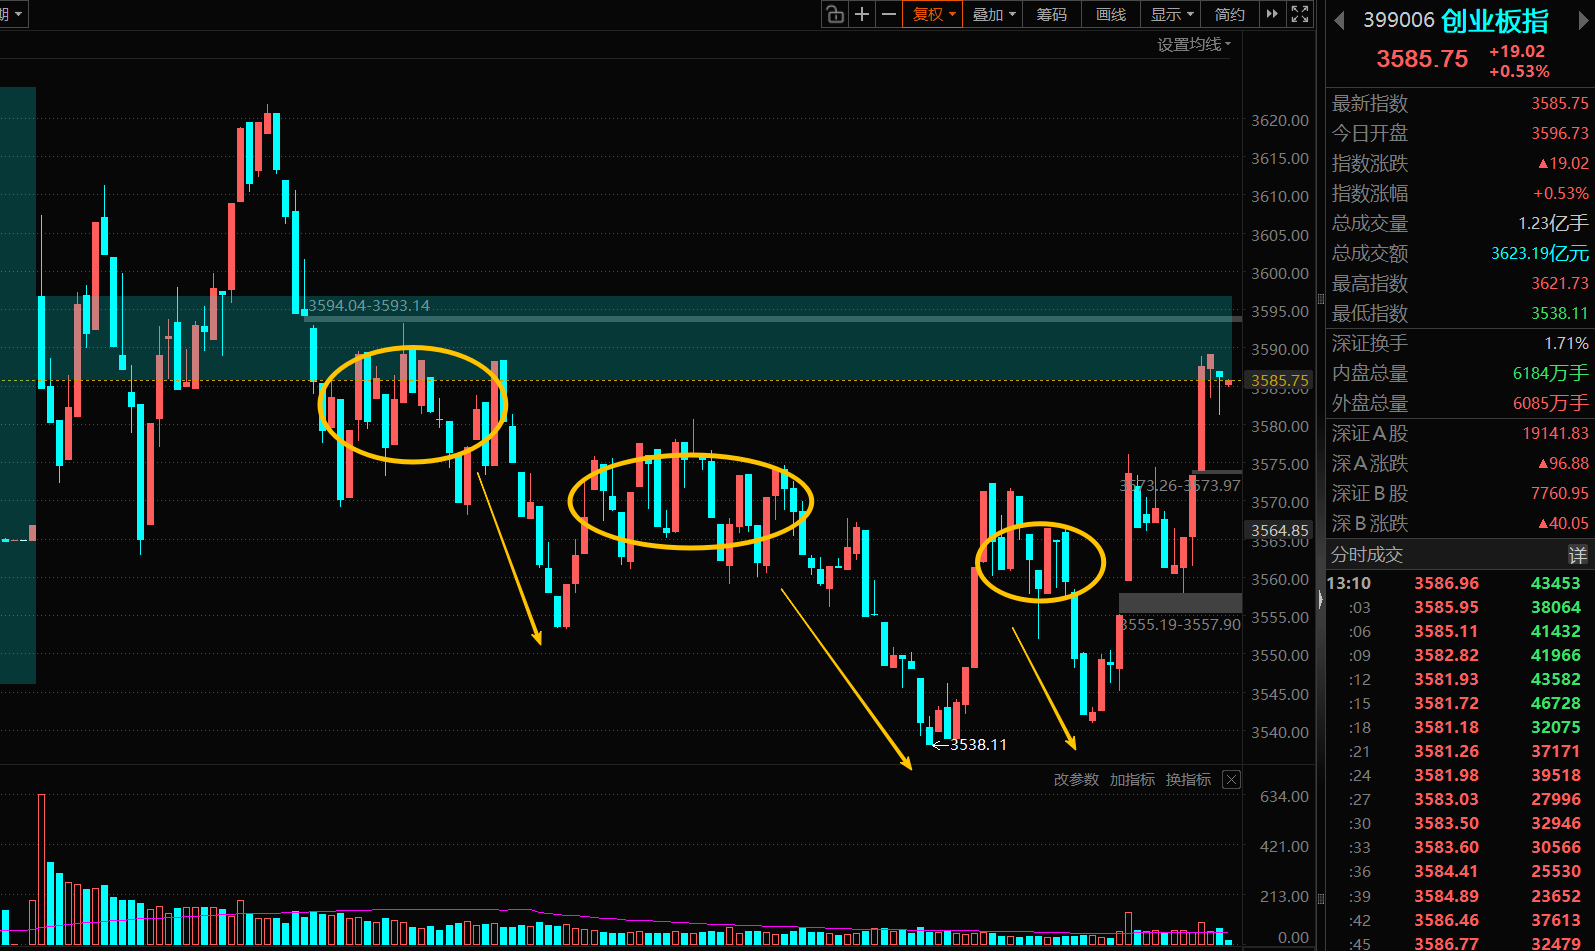Click 加指标 to add indicator
Image resolution: width=1595 pixels, height=951 pixels.
[1132, 780]
